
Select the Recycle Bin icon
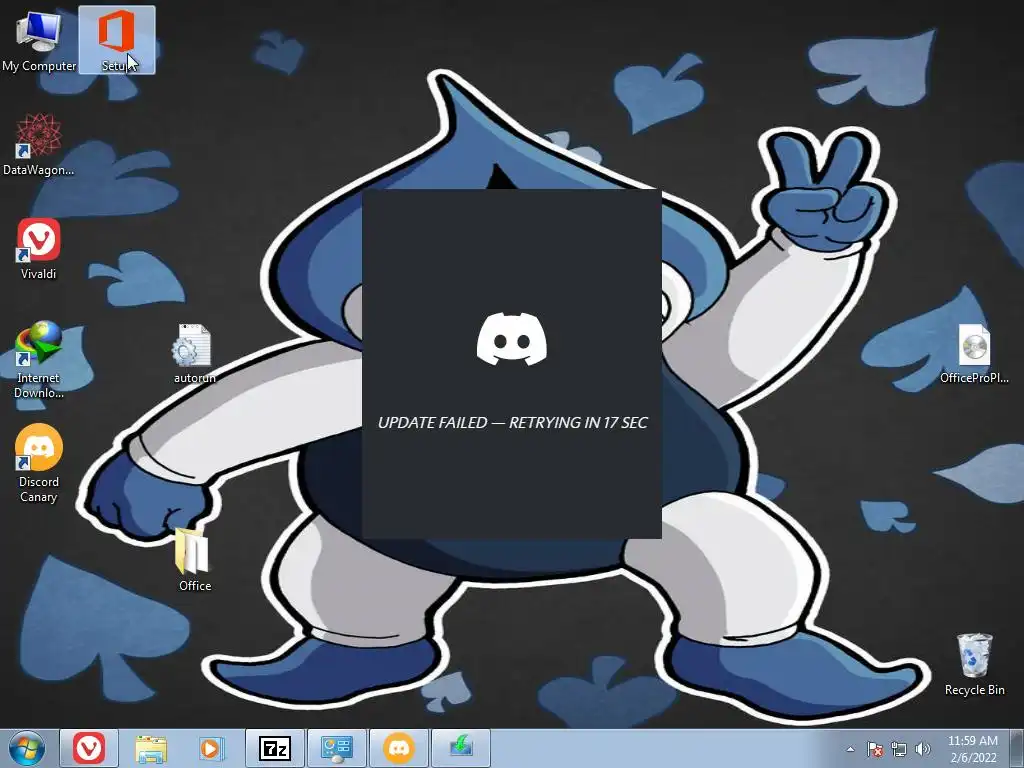click(974, 664)
